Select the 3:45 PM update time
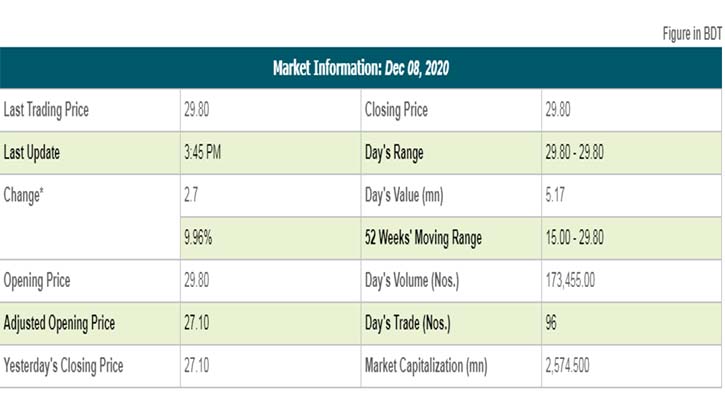Screen dimensions: 725x400 [x=202, y=153]
